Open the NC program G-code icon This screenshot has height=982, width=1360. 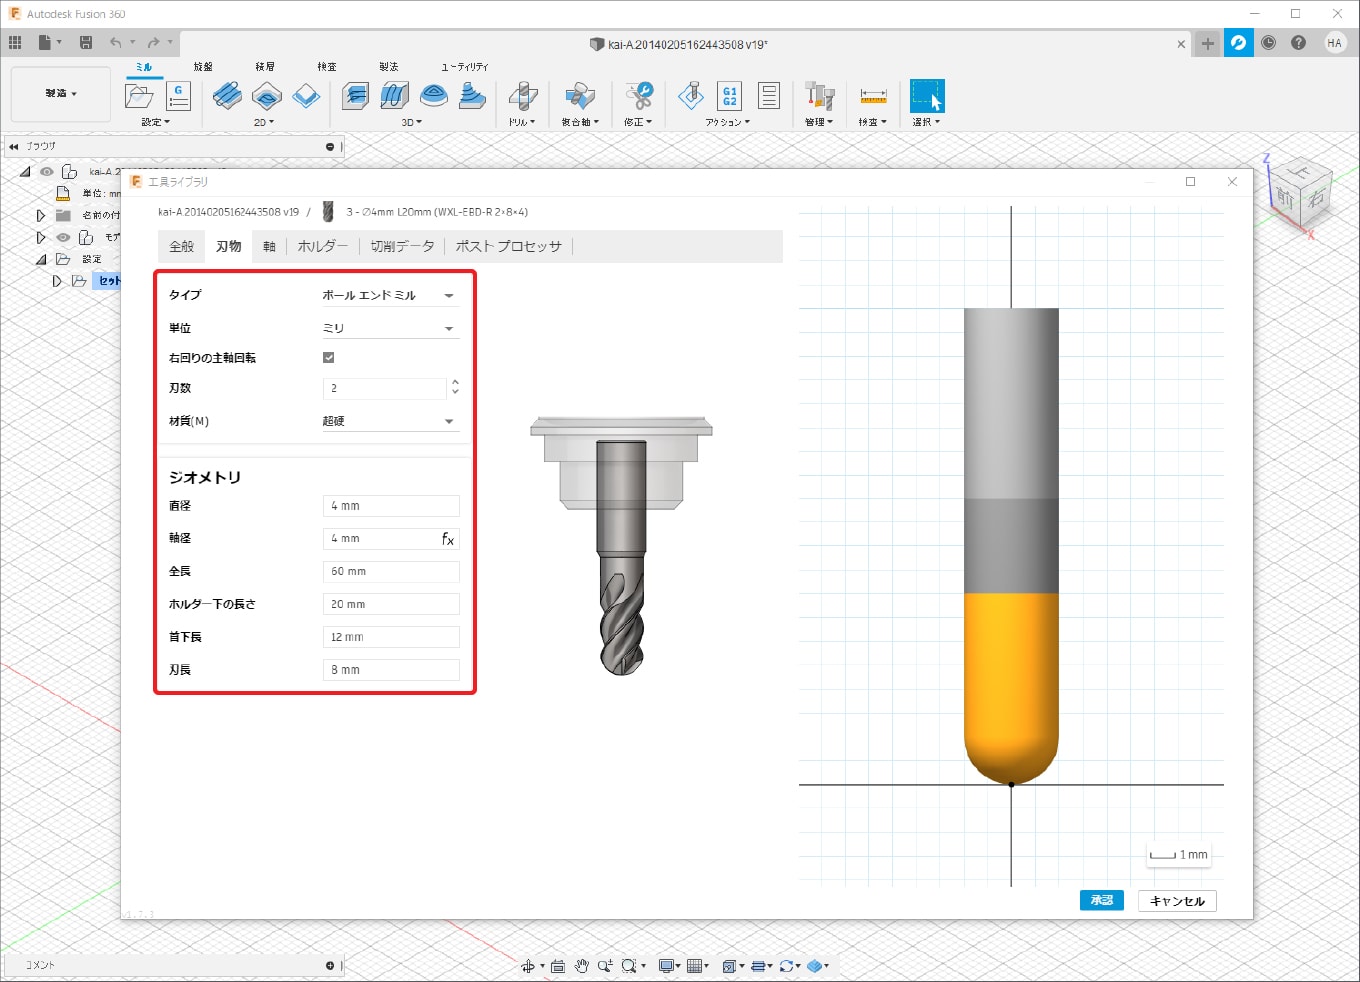(178, 96)
